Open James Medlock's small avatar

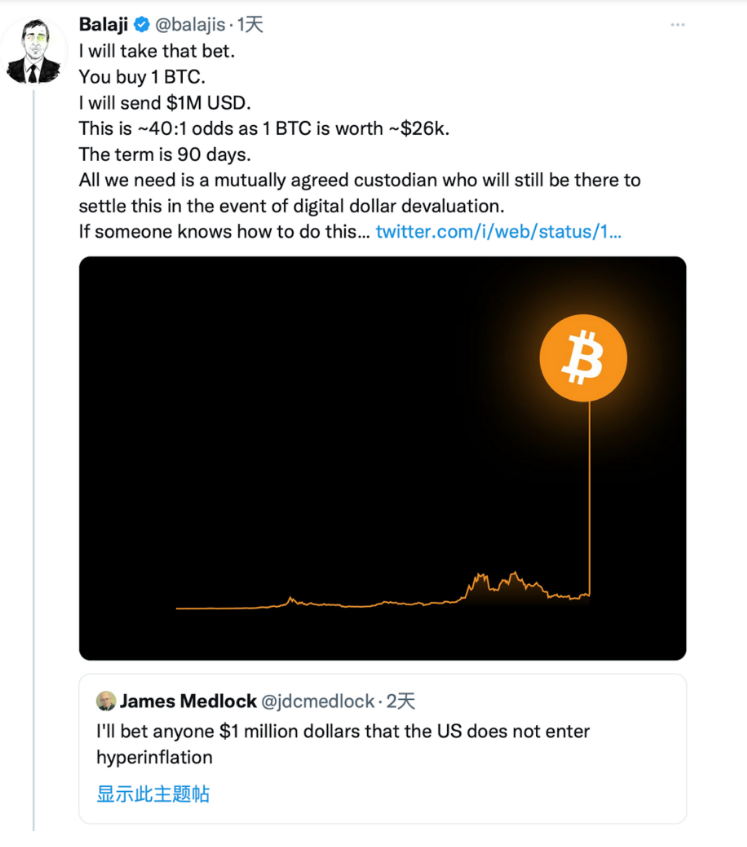105,700
